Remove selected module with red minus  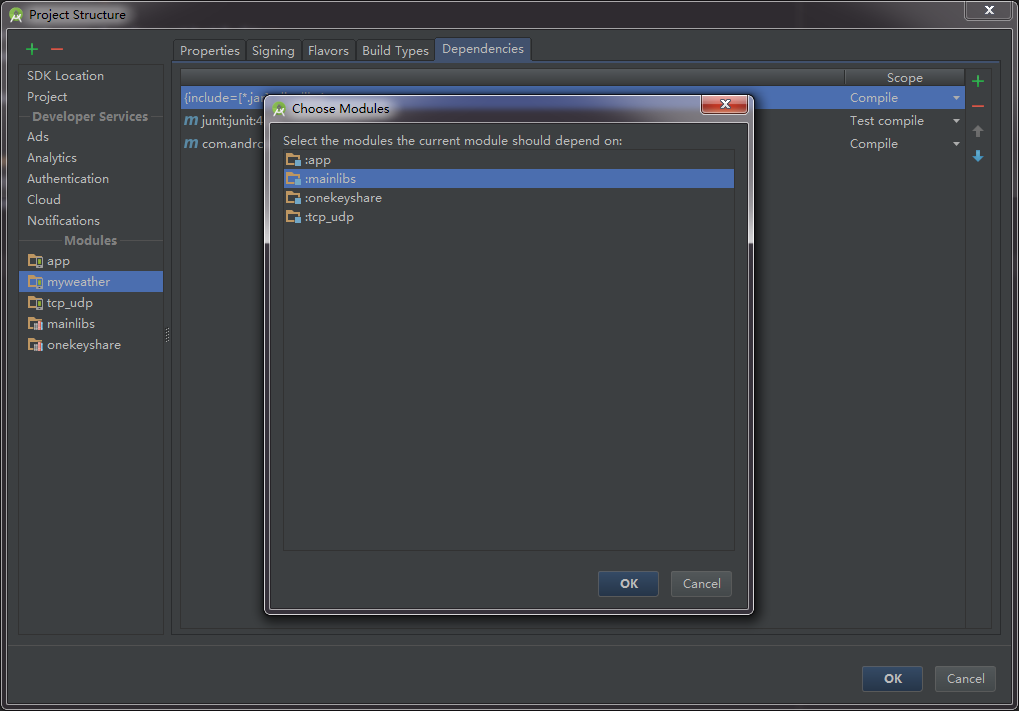pos(57,49)
